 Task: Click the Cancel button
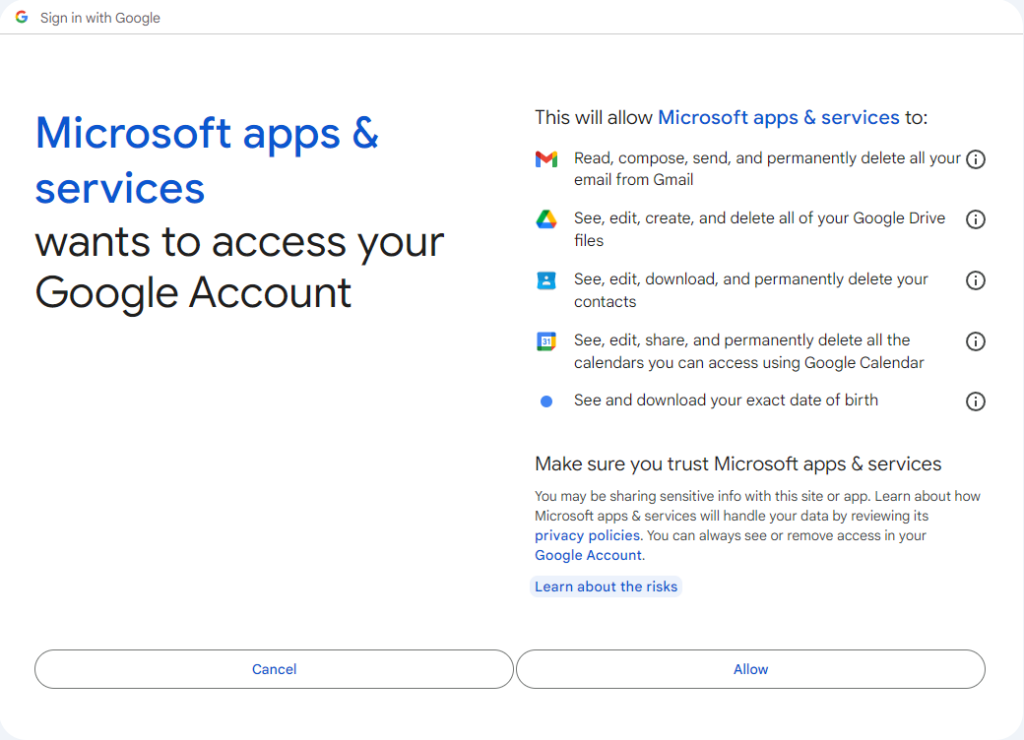pos(274,669)
